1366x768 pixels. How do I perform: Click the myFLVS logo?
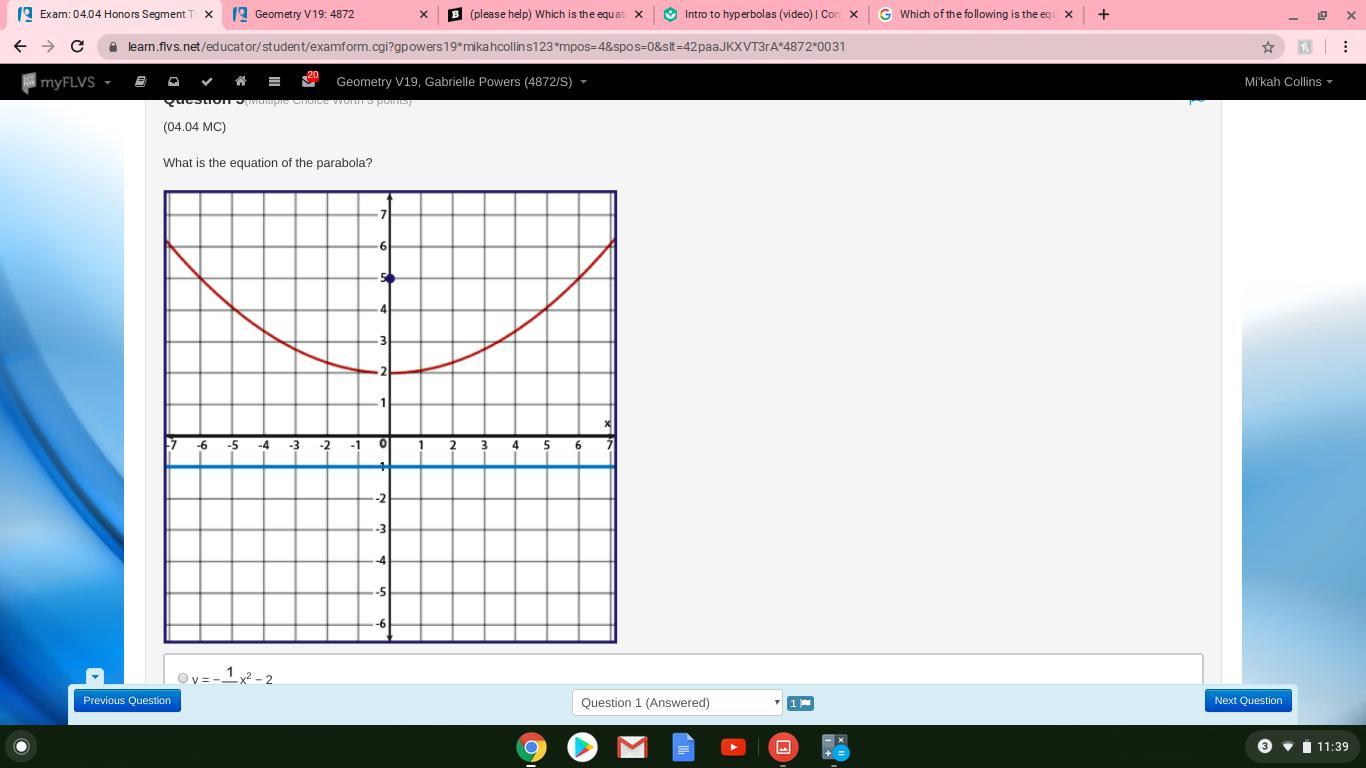(59, 82)
